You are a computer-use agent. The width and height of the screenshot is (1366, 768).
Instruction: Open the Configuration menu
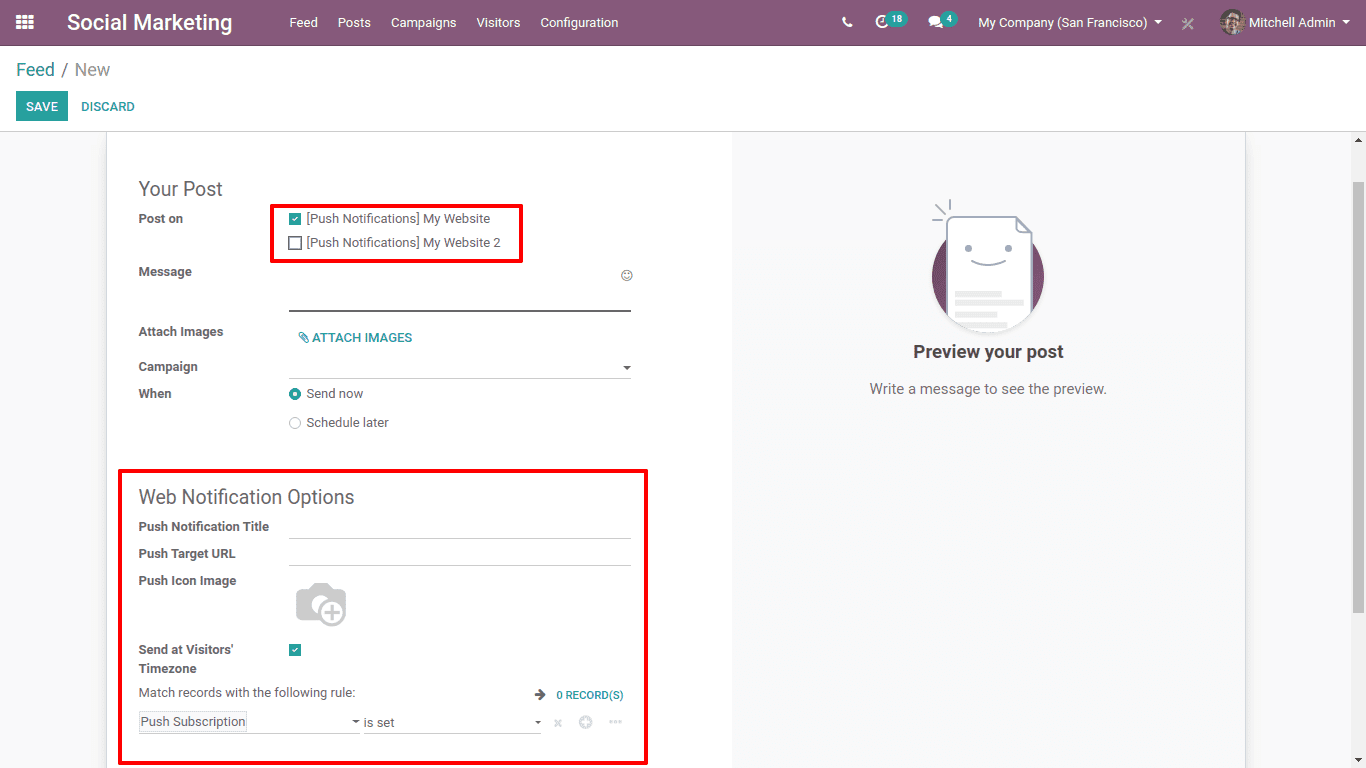pyautogui.click(x=579, y=22)
